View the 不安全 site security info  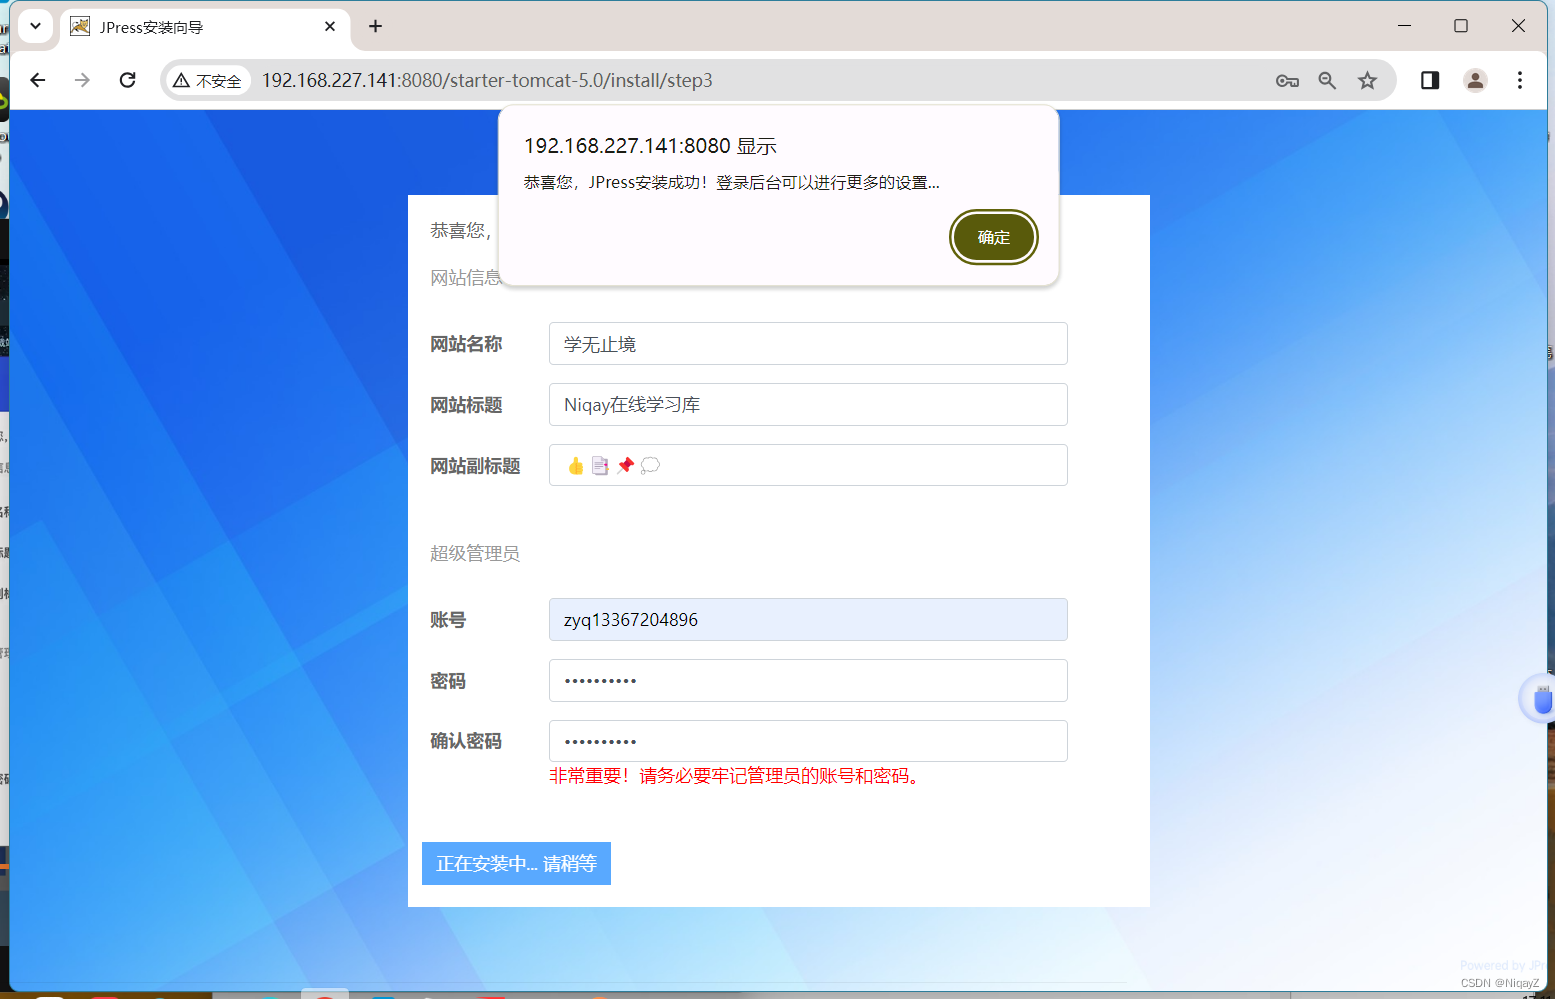tap(208, 81)
